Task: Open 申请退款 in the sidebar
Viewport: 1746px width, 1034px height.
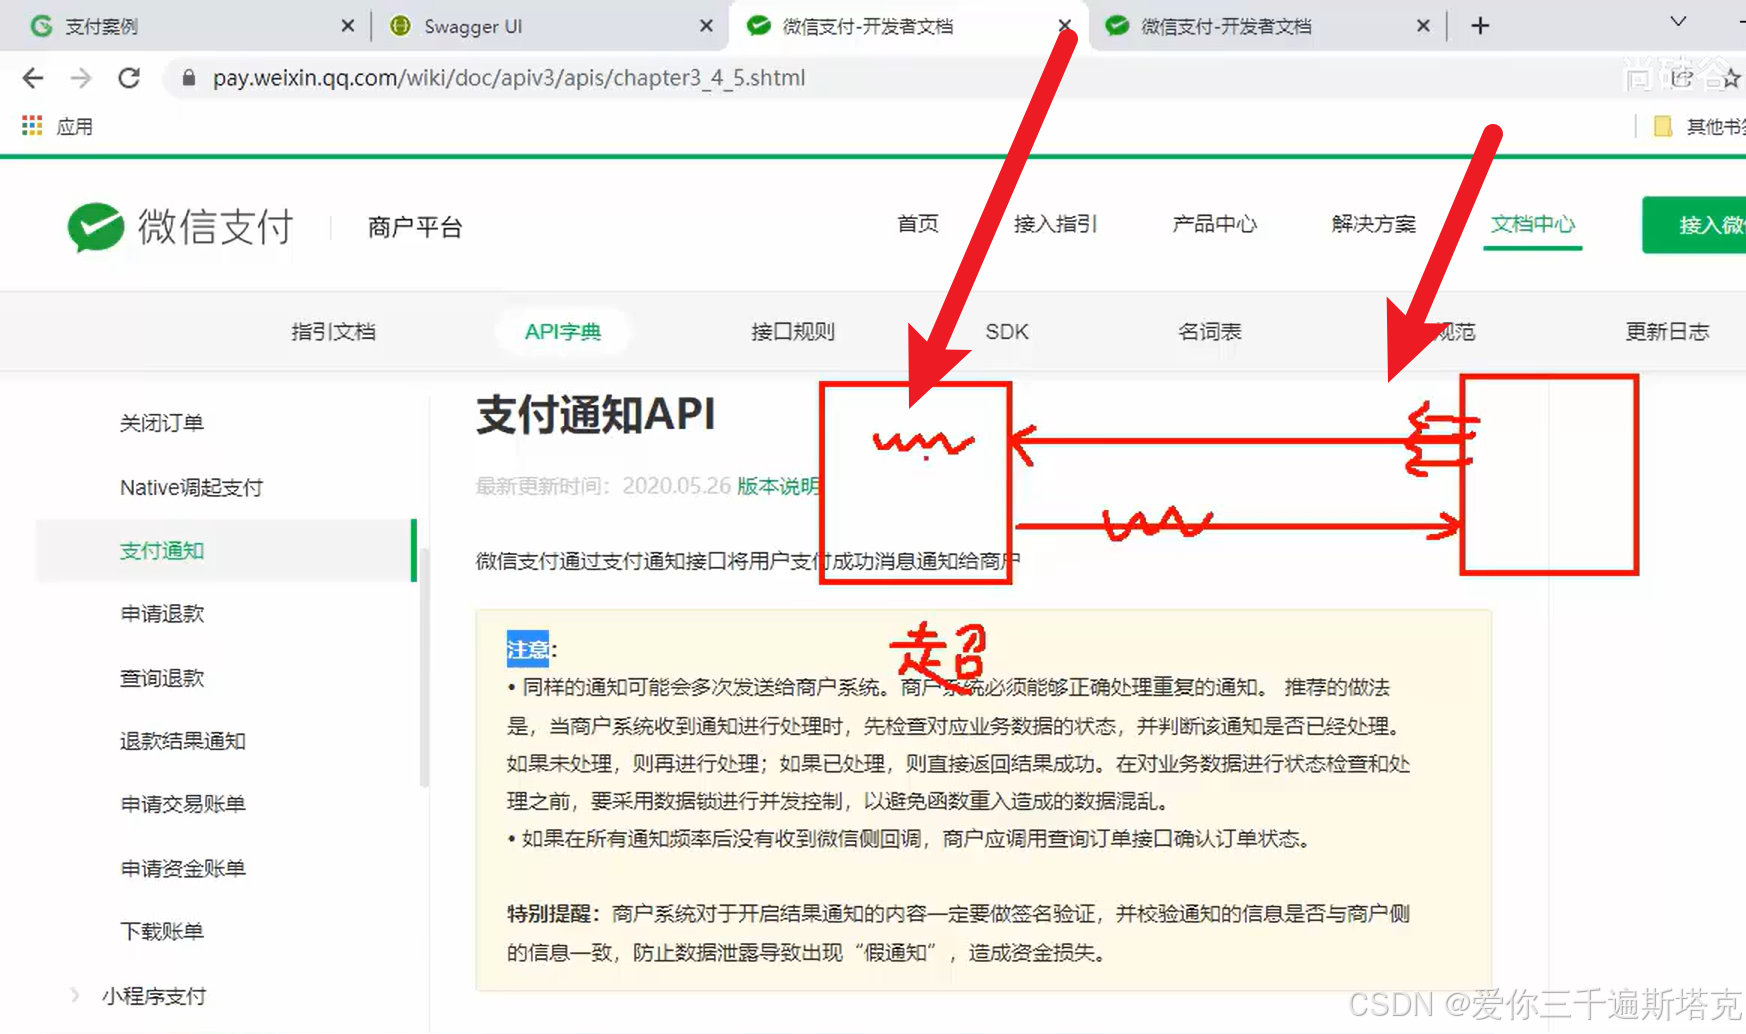Action: [x=162, y=614]
